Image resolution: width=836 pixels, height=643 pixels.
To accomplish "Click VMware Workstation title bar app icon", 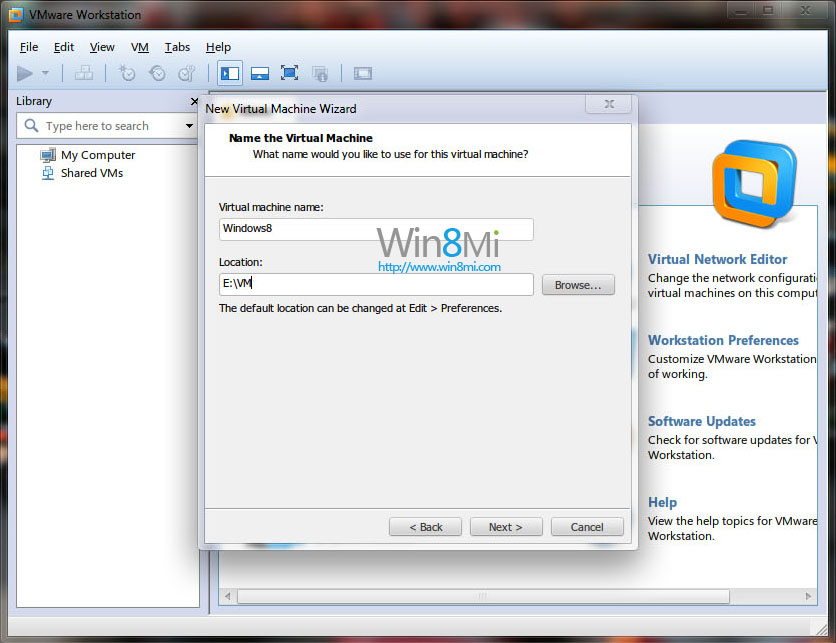I will [15, 15].
